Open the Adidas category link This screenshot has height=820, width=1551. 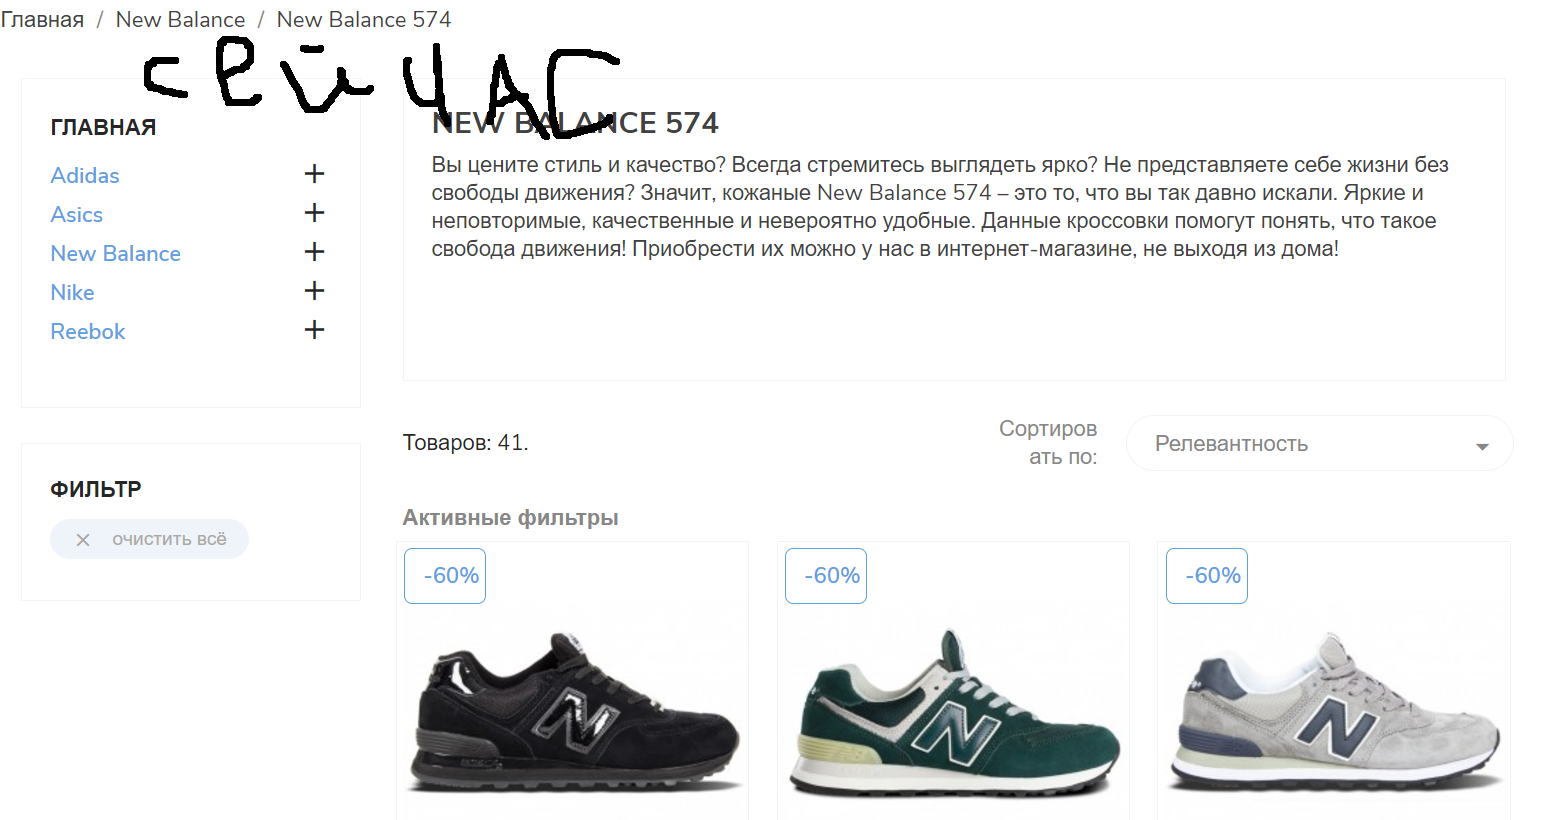[x=85, y=175]
